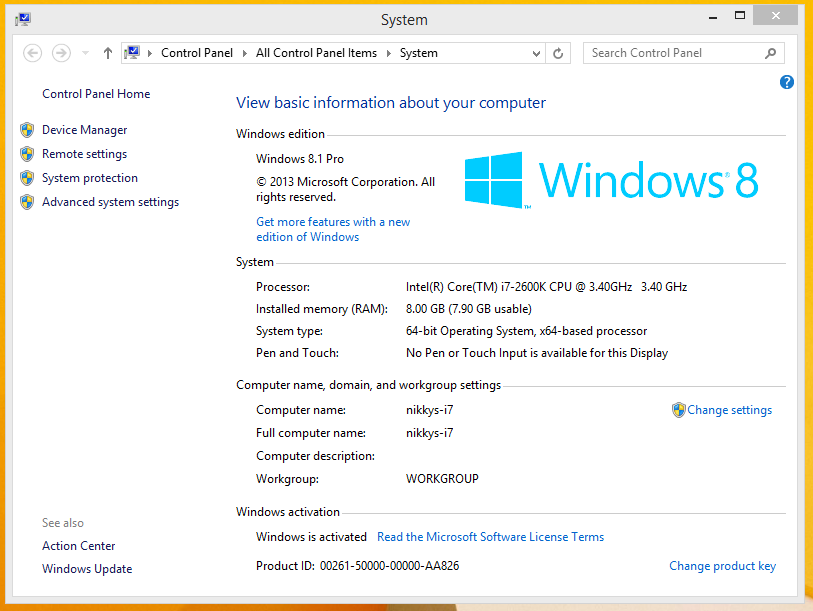Click the shield icon beside Device Manager
This screenshot has height=611, width=813.
click(27, 130)
